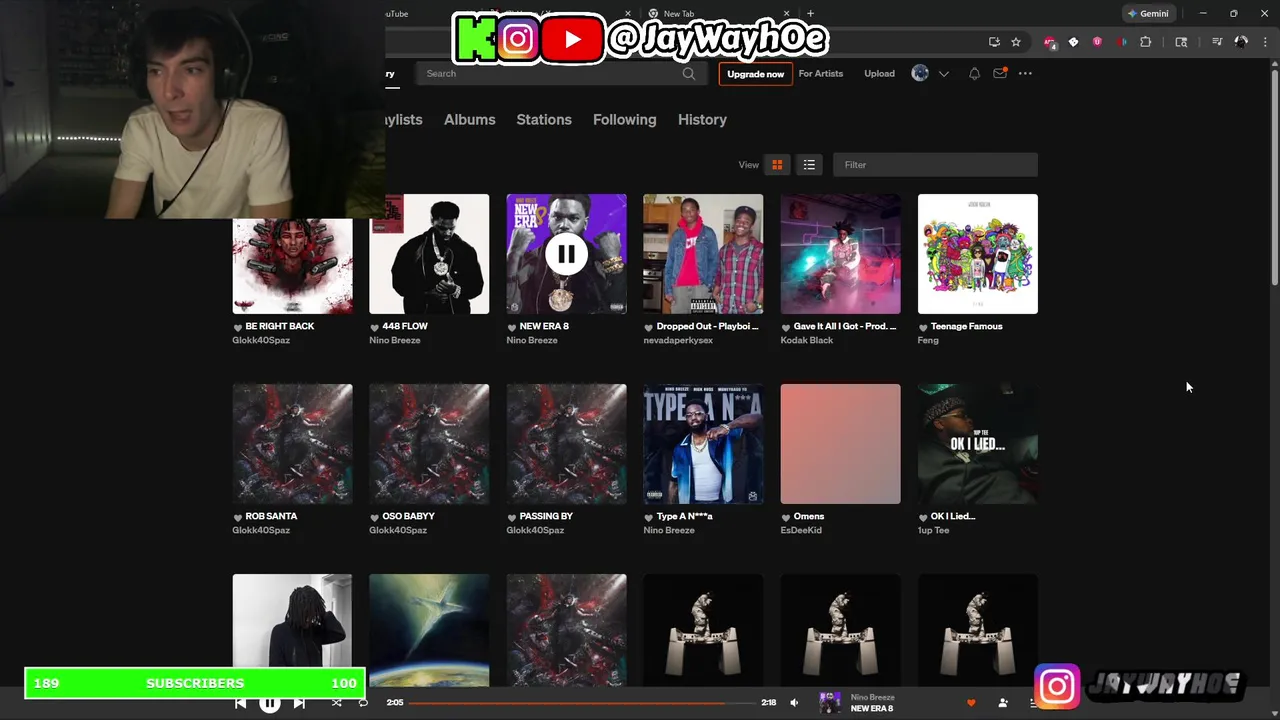1280x720 pixels.
Task: Open the 1up Tee artist link
Action: (933, 531)
